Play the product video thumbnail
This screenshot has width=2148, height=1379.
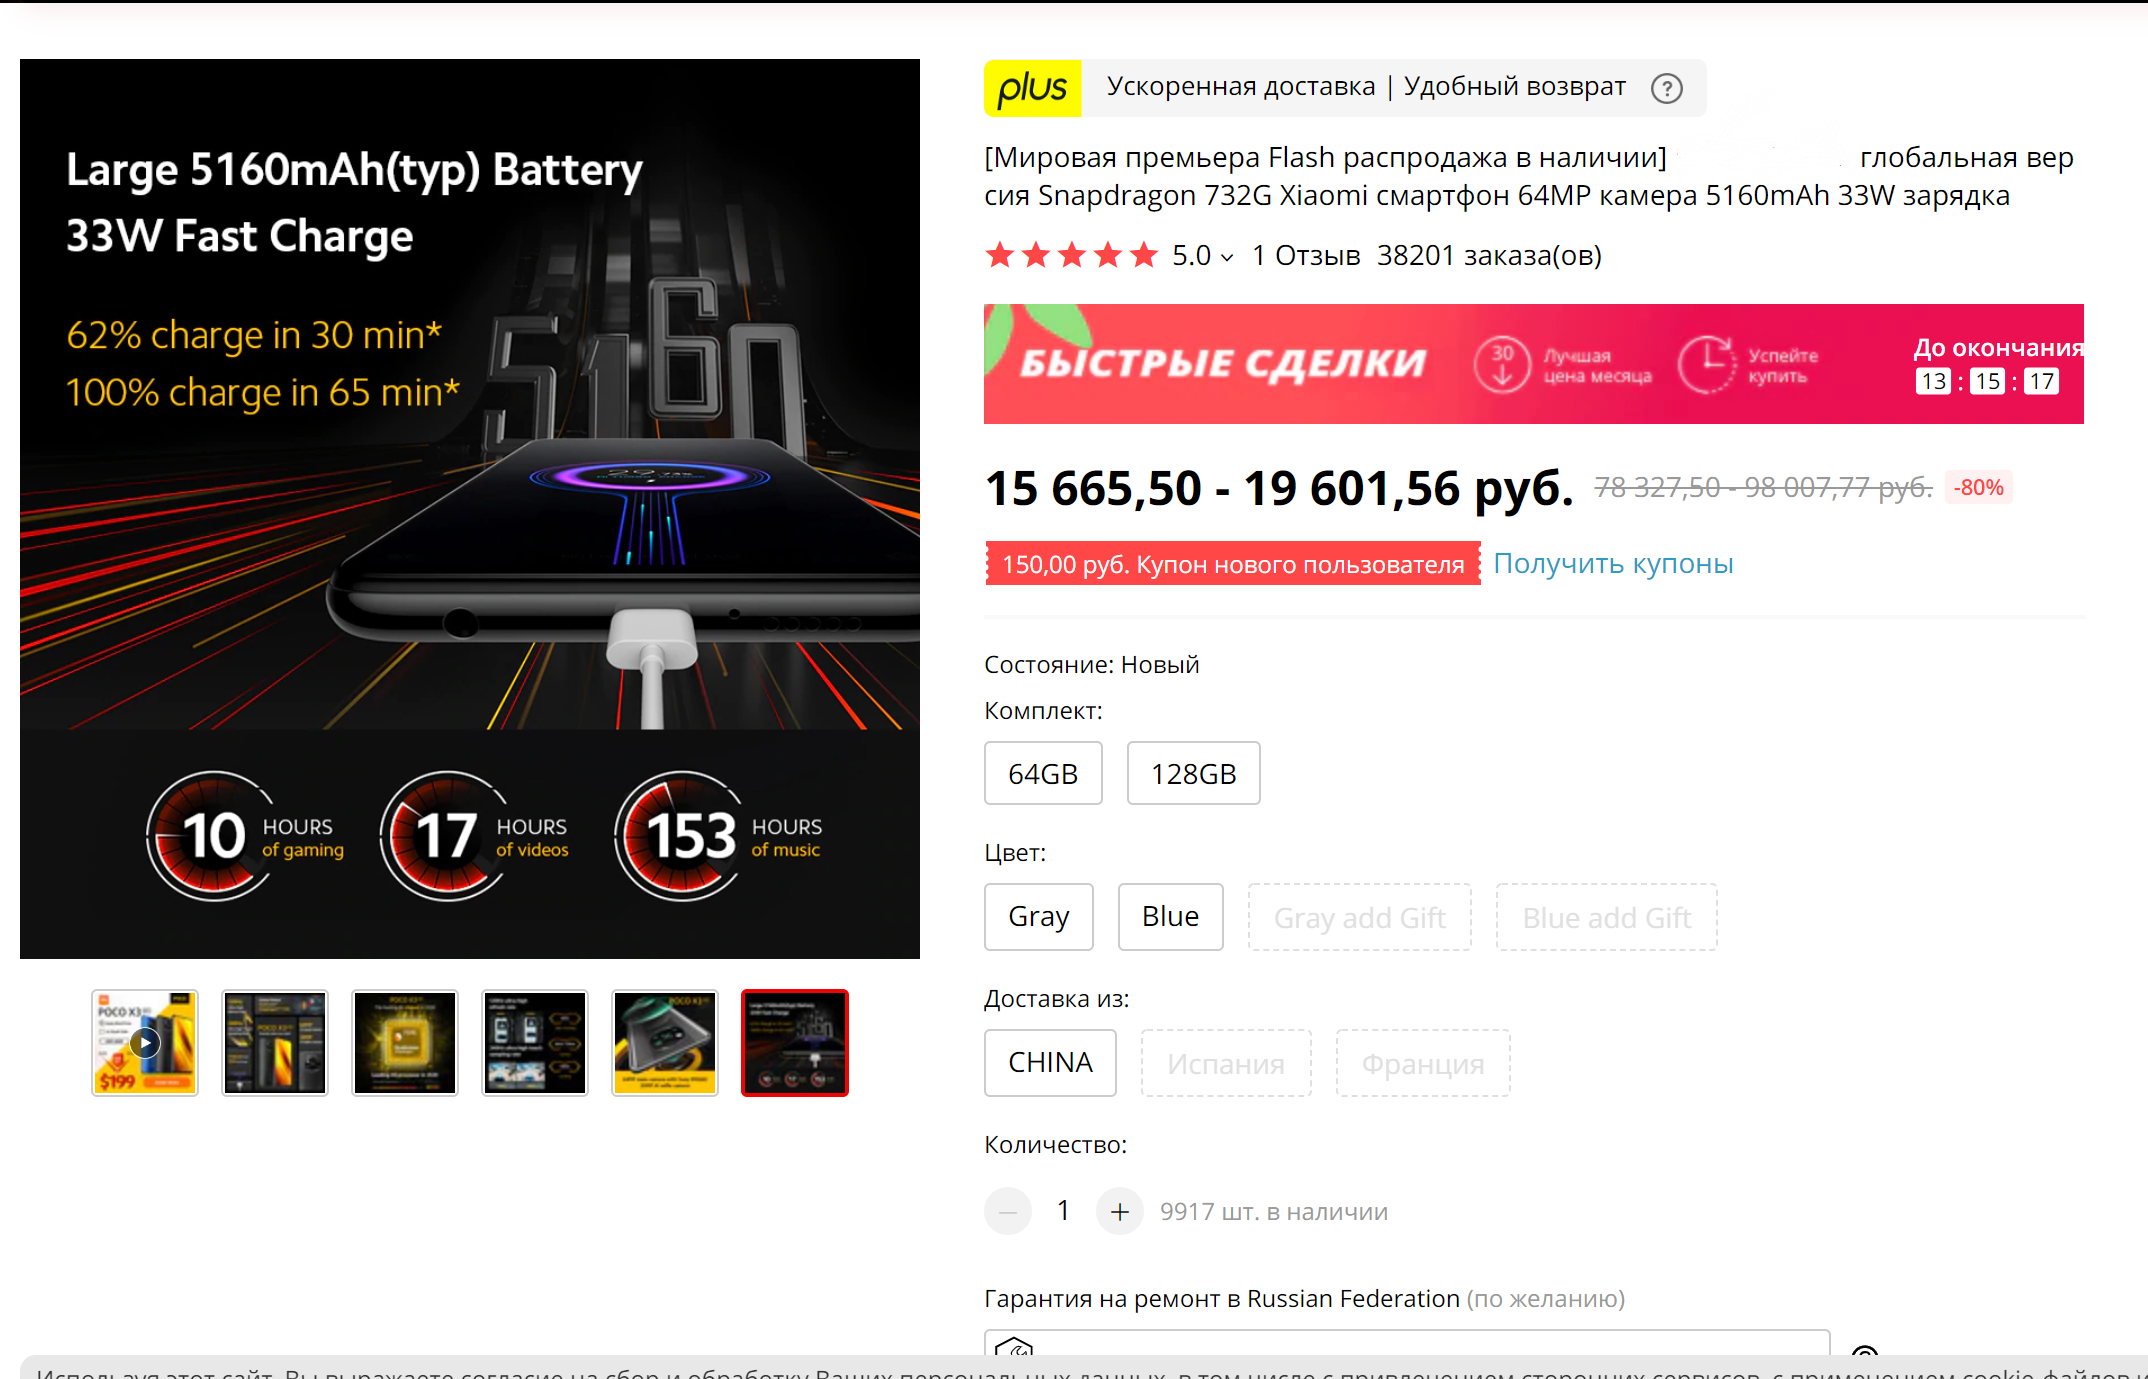[x=145, y=1043]
